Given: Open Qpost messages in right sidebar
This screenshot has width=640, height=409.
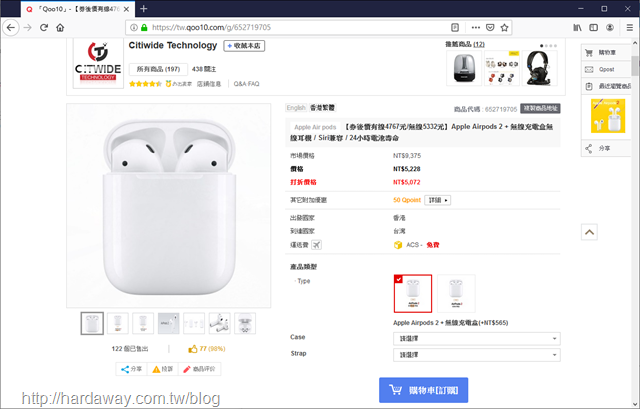Looking at the screenshot, I should pyautogui.click(x=606, y=69).
